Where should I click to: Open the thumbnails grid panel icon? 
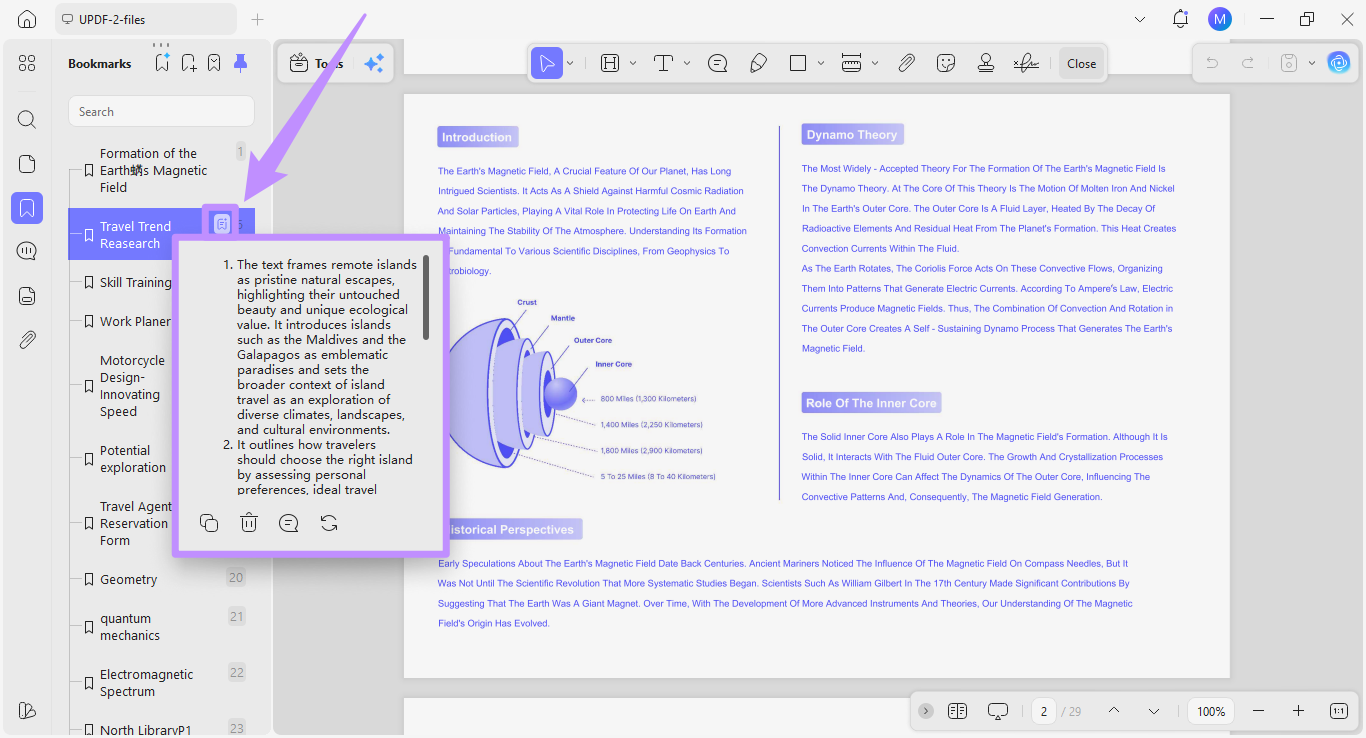pos(27,63)
